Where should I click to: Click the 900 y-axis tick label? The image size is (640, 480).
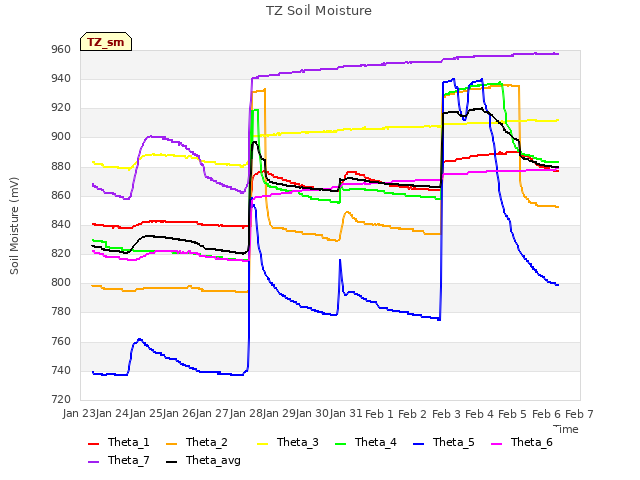tap(61, 137)
